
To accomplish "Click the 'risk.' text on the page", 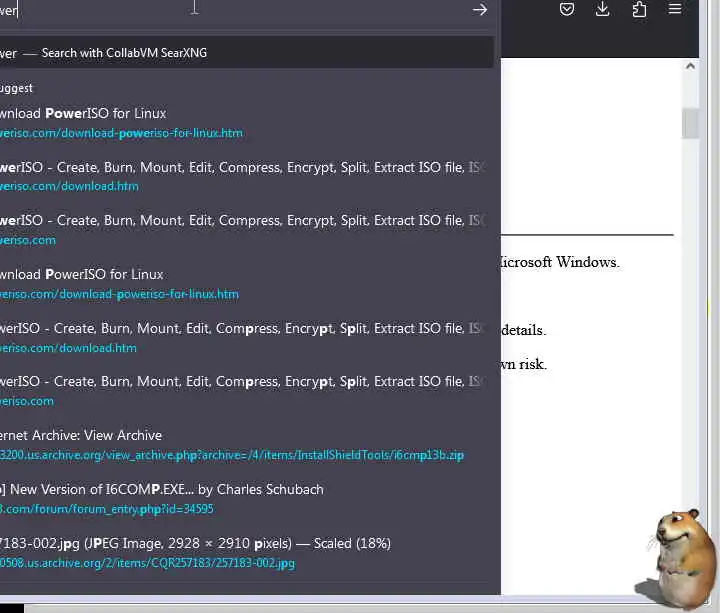I will click(533, 364).
